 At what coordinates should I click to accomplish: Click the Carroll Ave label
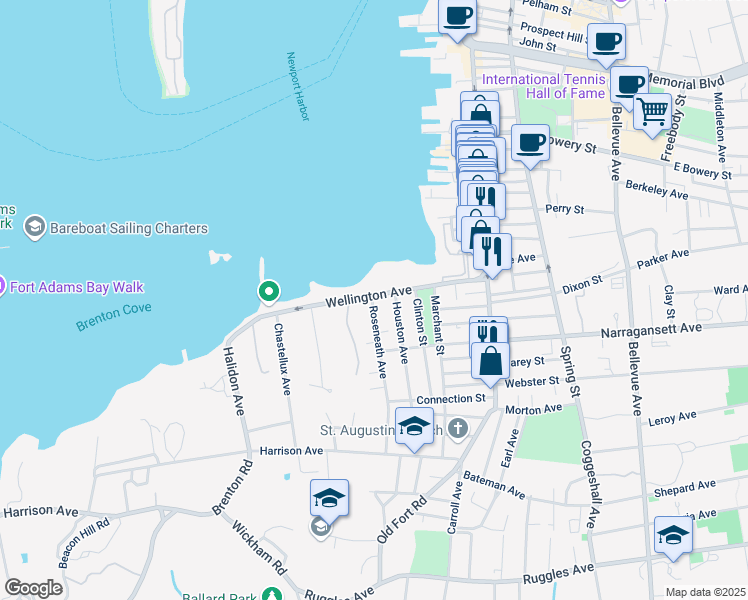click(455, 507)
